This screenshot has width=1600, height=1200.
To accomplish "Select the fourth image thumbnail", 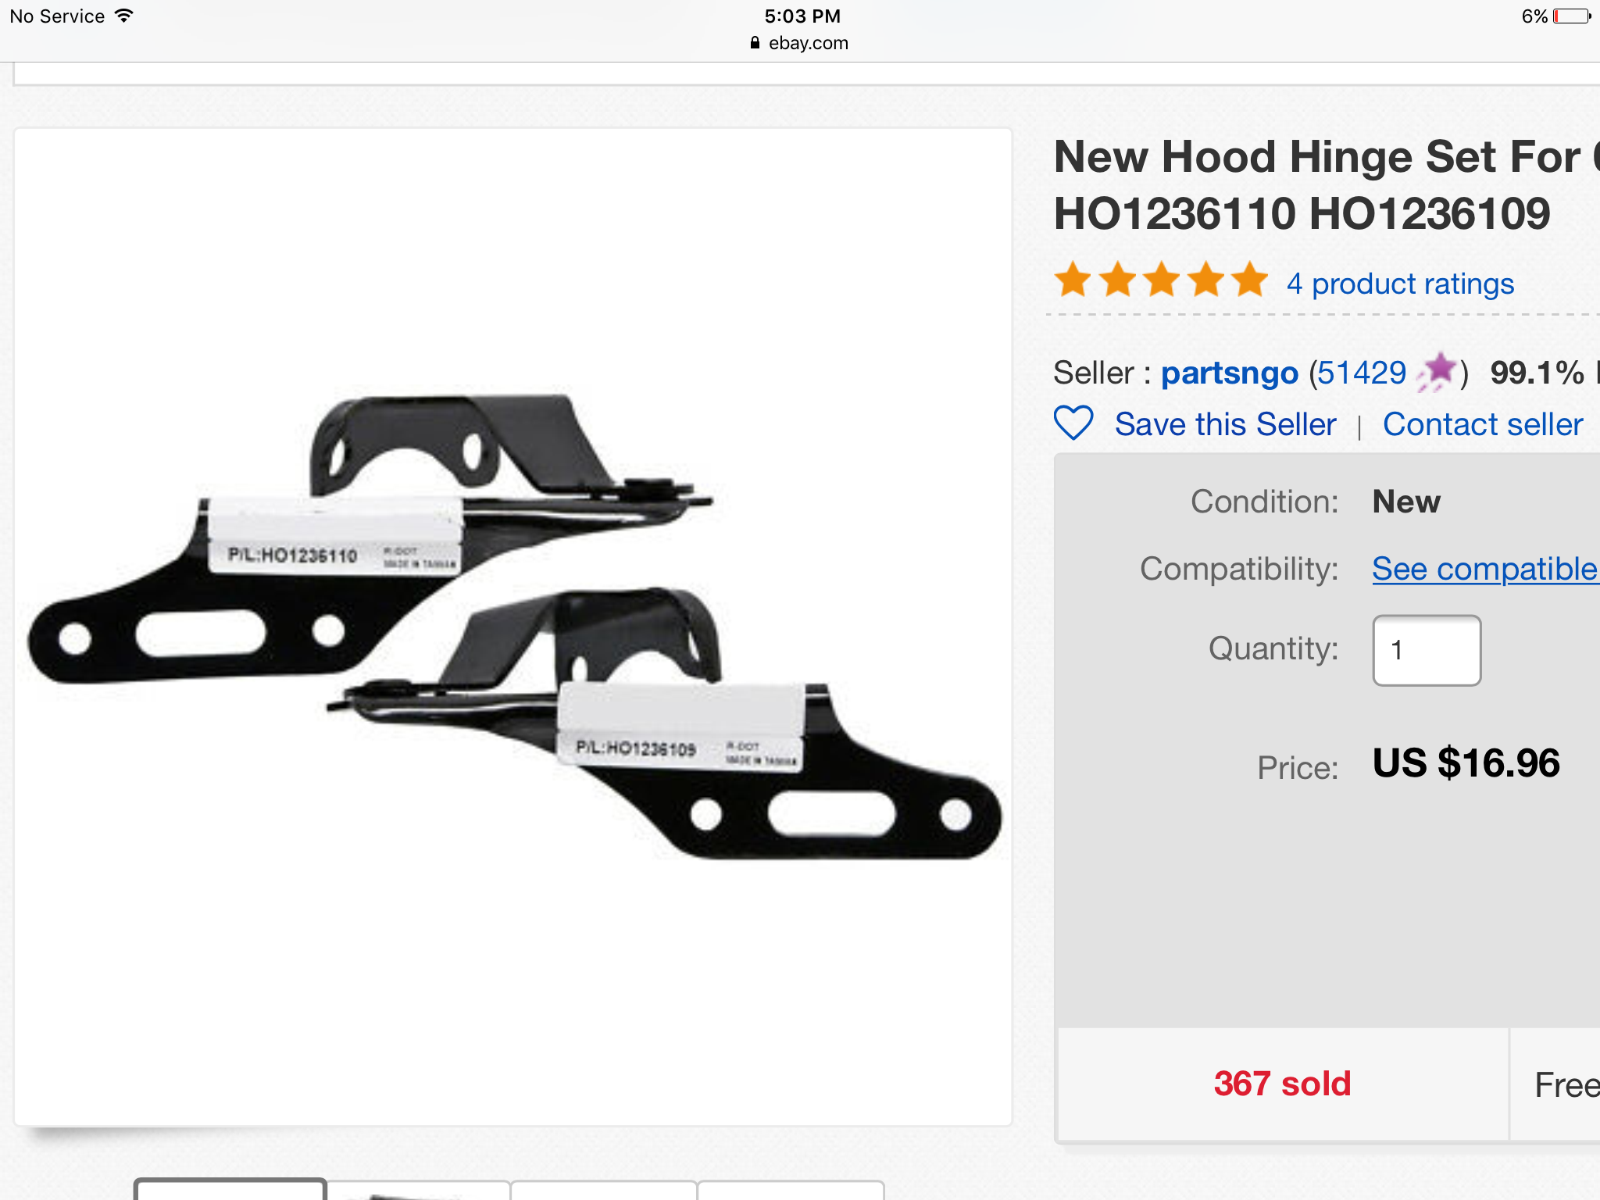I will (791, 1190).
